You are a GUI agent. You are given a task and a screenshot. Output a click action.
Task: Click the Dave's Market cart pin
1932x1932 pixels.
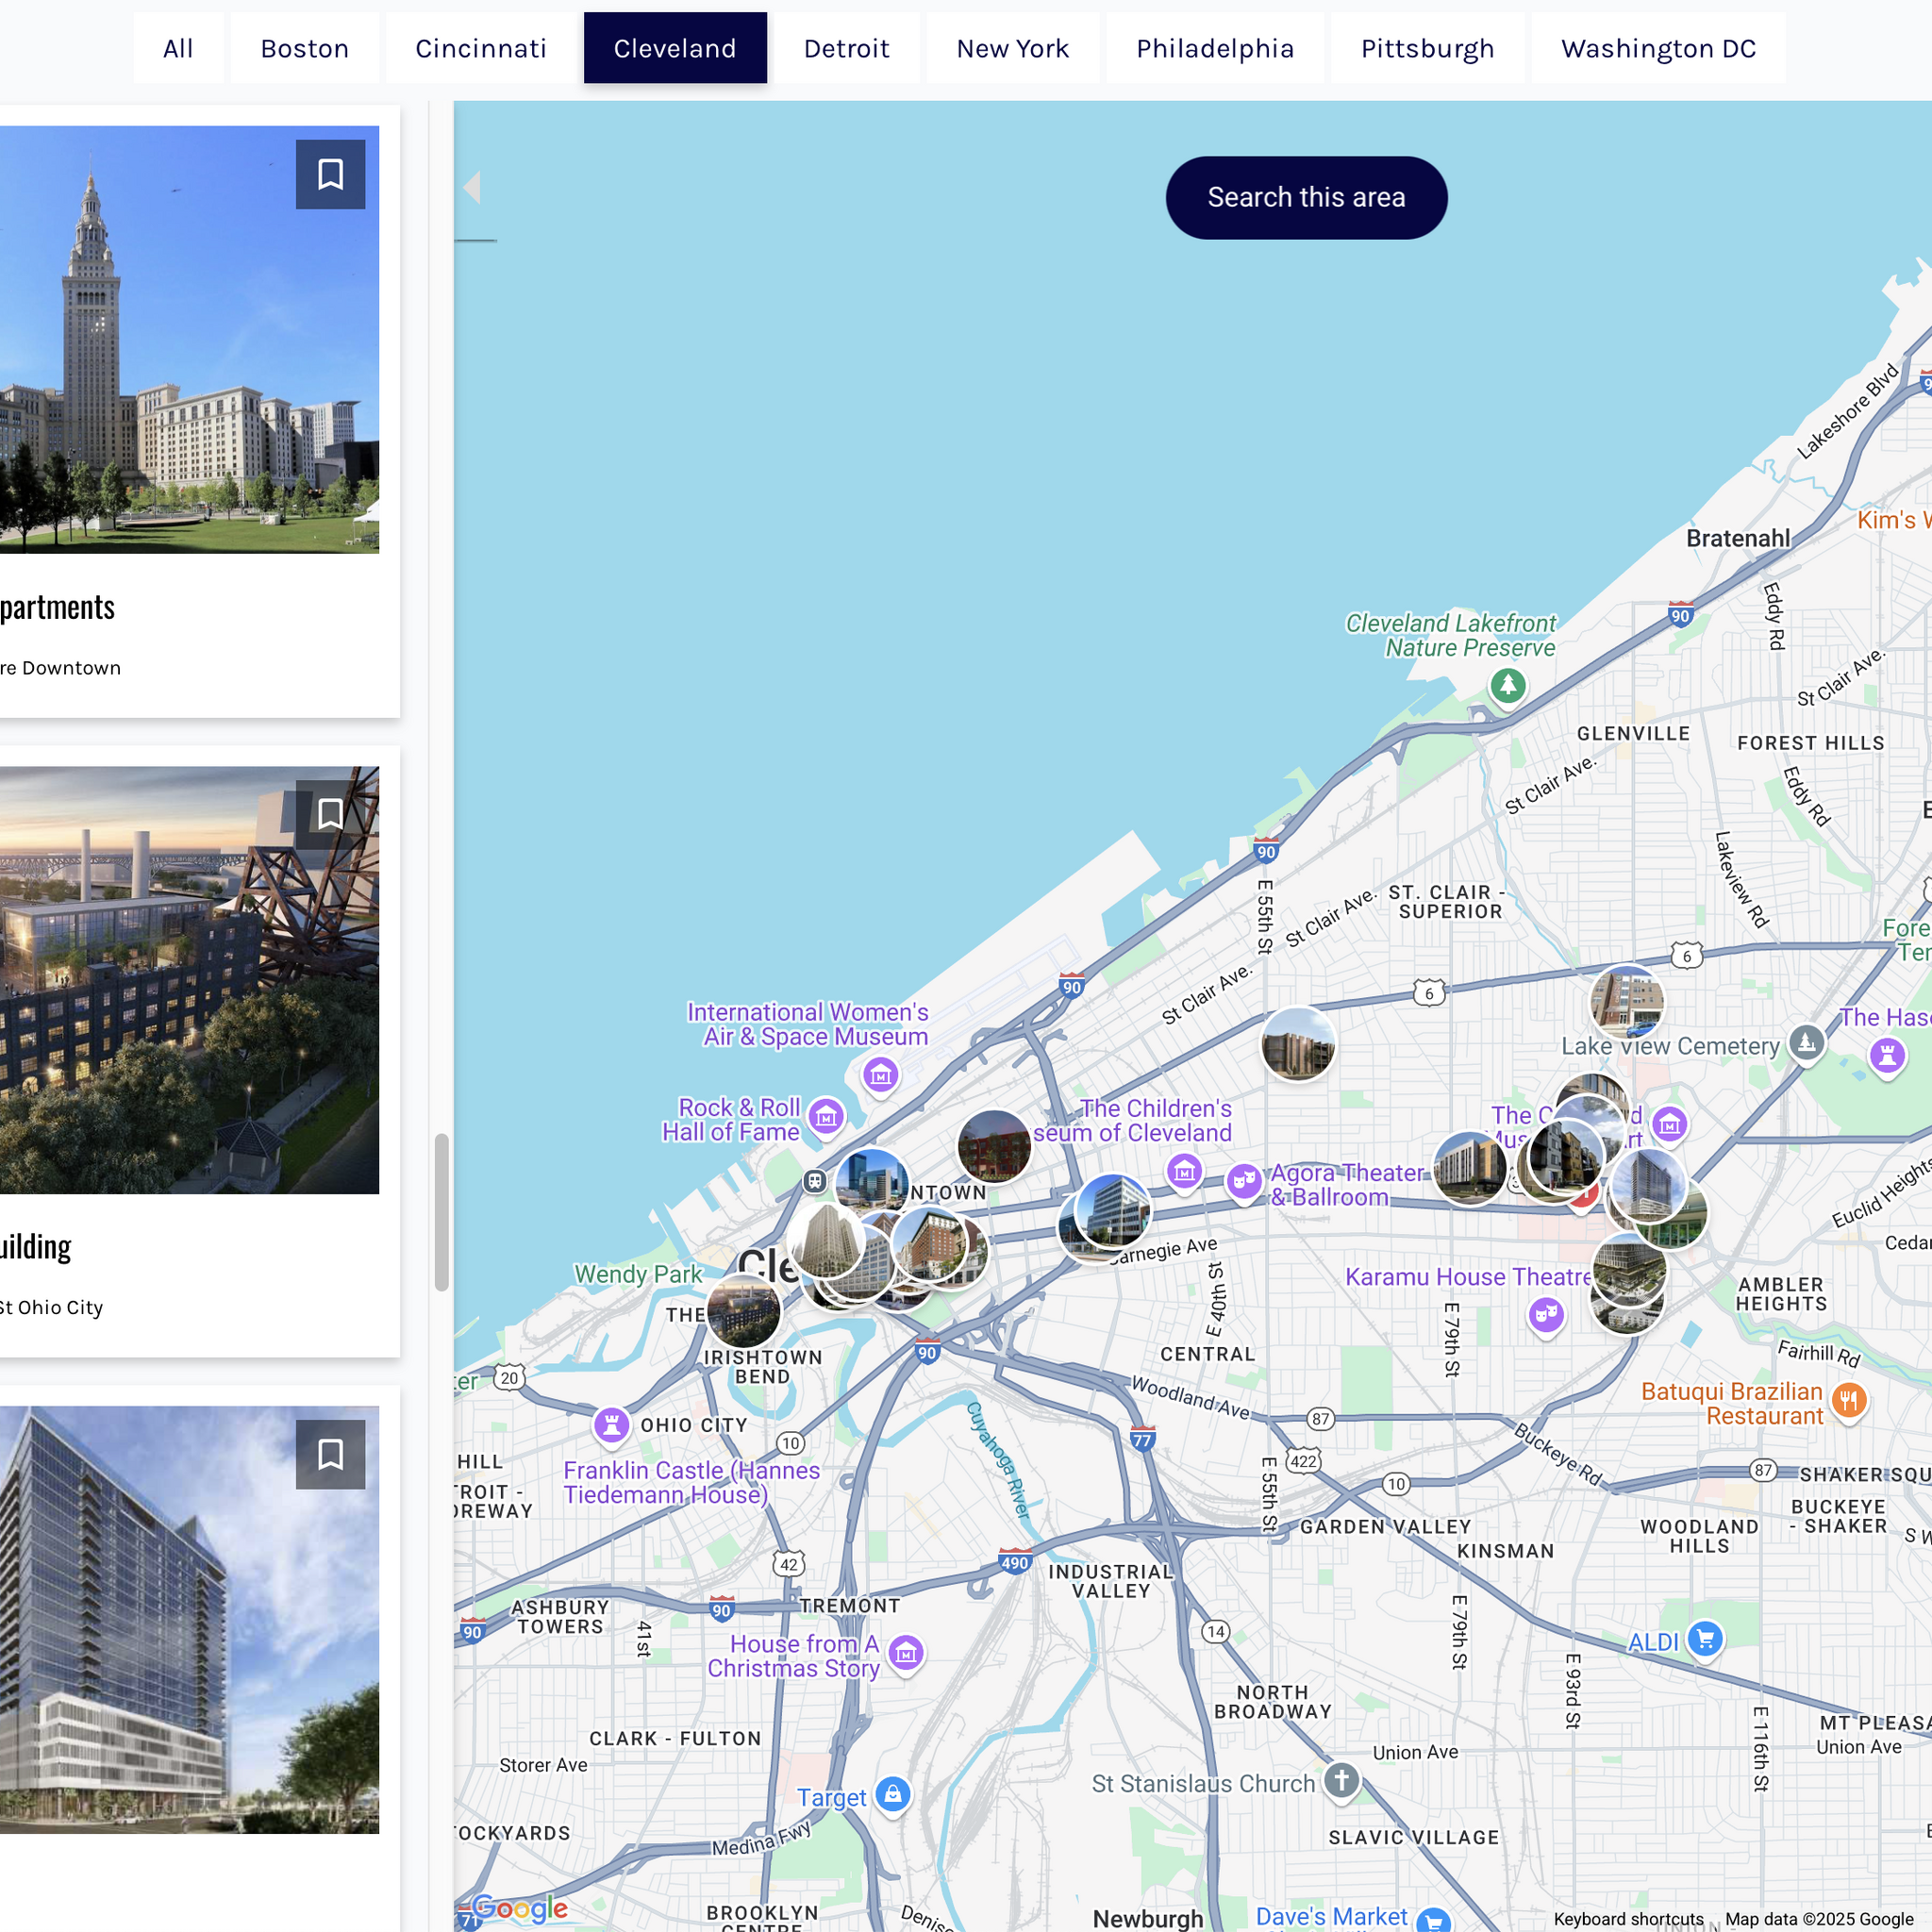pyautogui.click(x=1434, y=1920)
